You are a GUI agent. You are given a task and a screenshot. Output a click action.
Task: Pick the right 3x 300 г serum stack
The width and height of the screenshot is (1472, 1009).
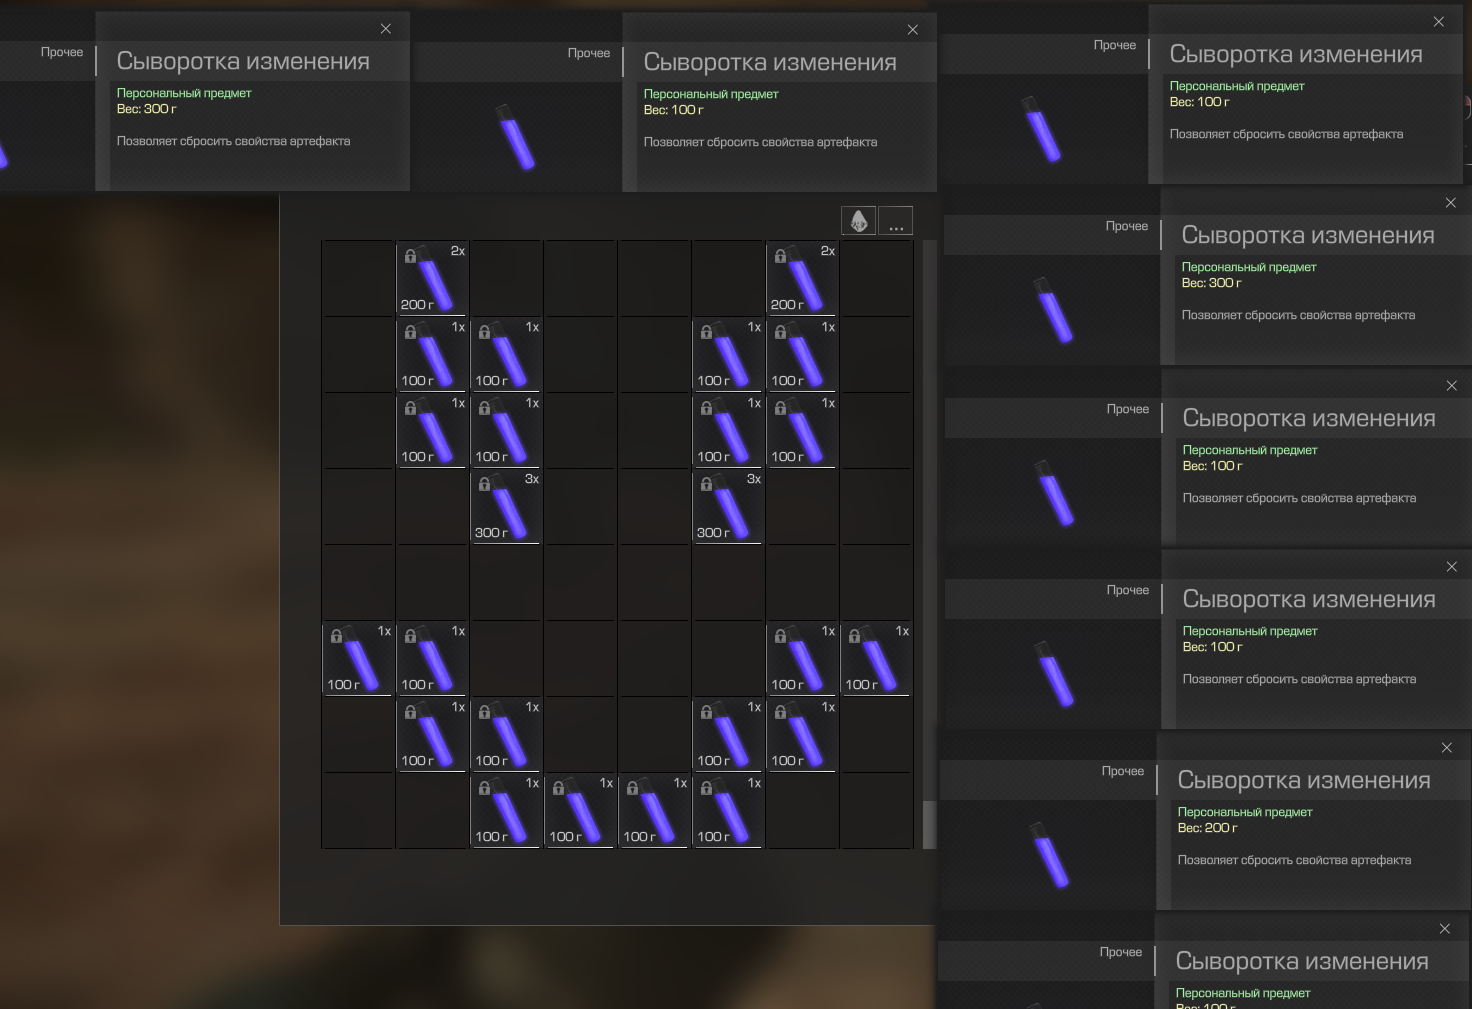[728, 506]
